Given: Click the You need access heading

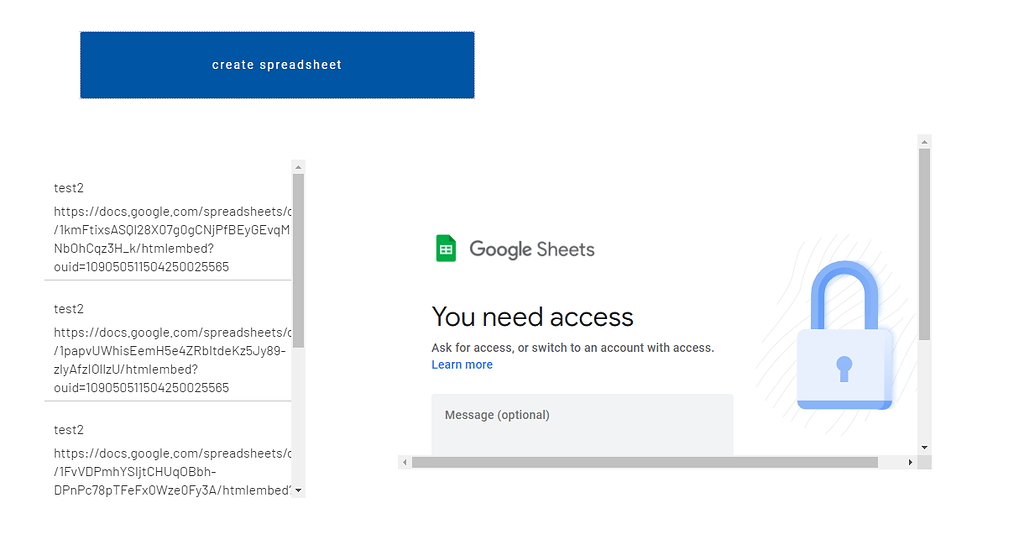Looking at the screenshot, I should click(x=532, y=317).
